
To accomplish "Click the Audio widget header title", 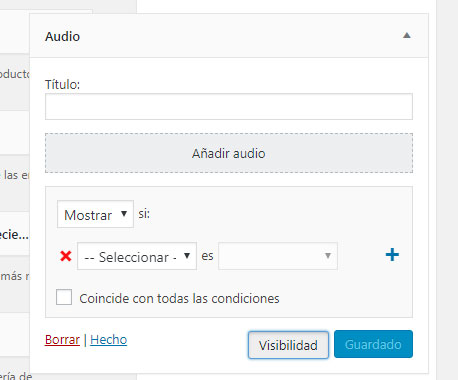I will pyautogui.click(x=62, y=36).
